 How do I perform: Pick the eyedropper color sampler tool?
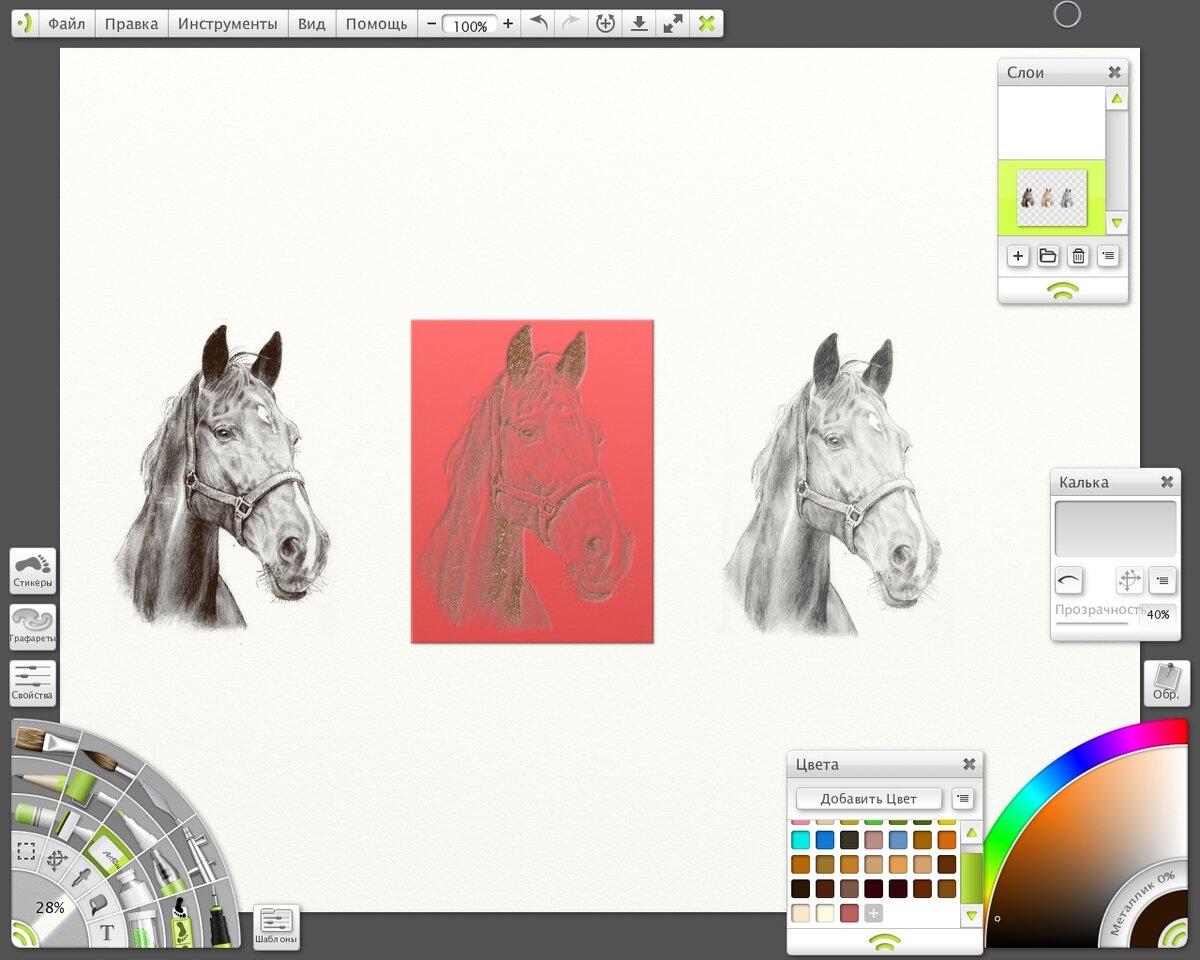tap(81, 877)
